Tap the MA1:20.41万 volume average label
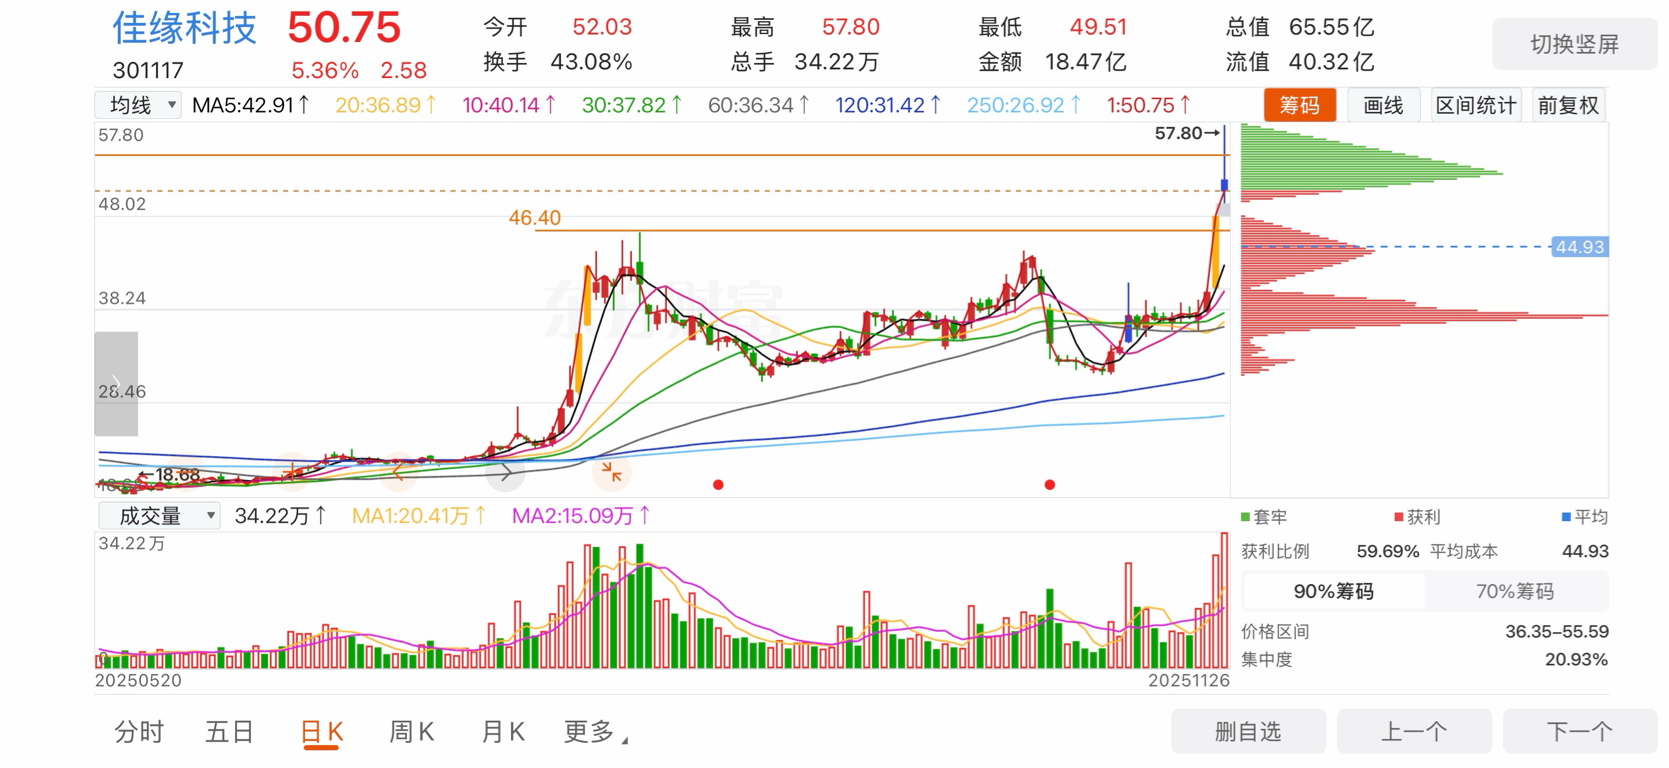 [419, 516]
